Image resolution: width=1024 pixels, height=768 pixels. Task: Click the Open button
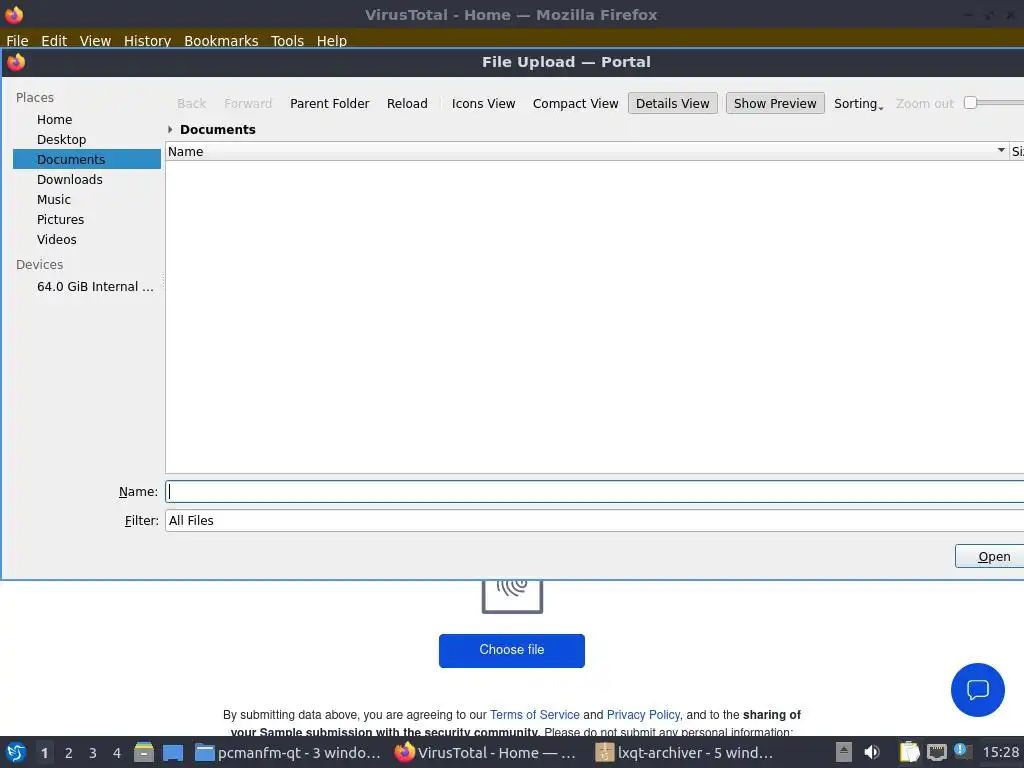(991, 556)
